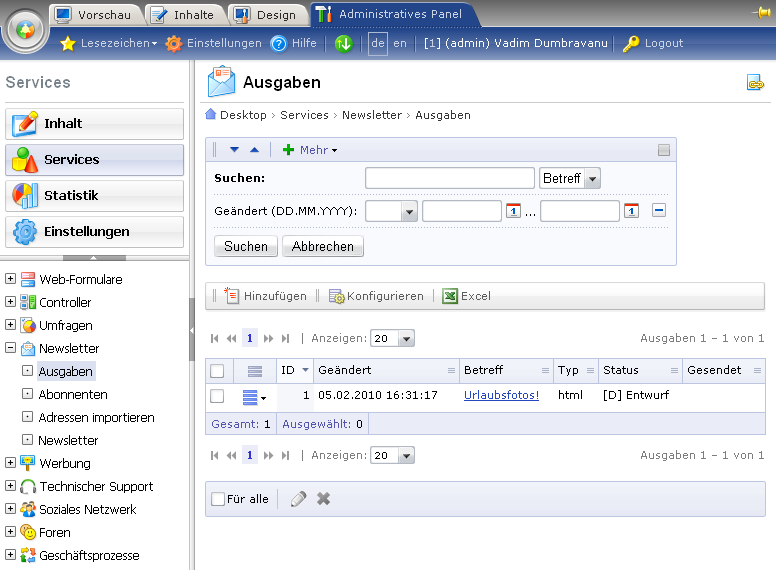Open the row action menu for Urlaubsfotos

click(x=255, y=397)
